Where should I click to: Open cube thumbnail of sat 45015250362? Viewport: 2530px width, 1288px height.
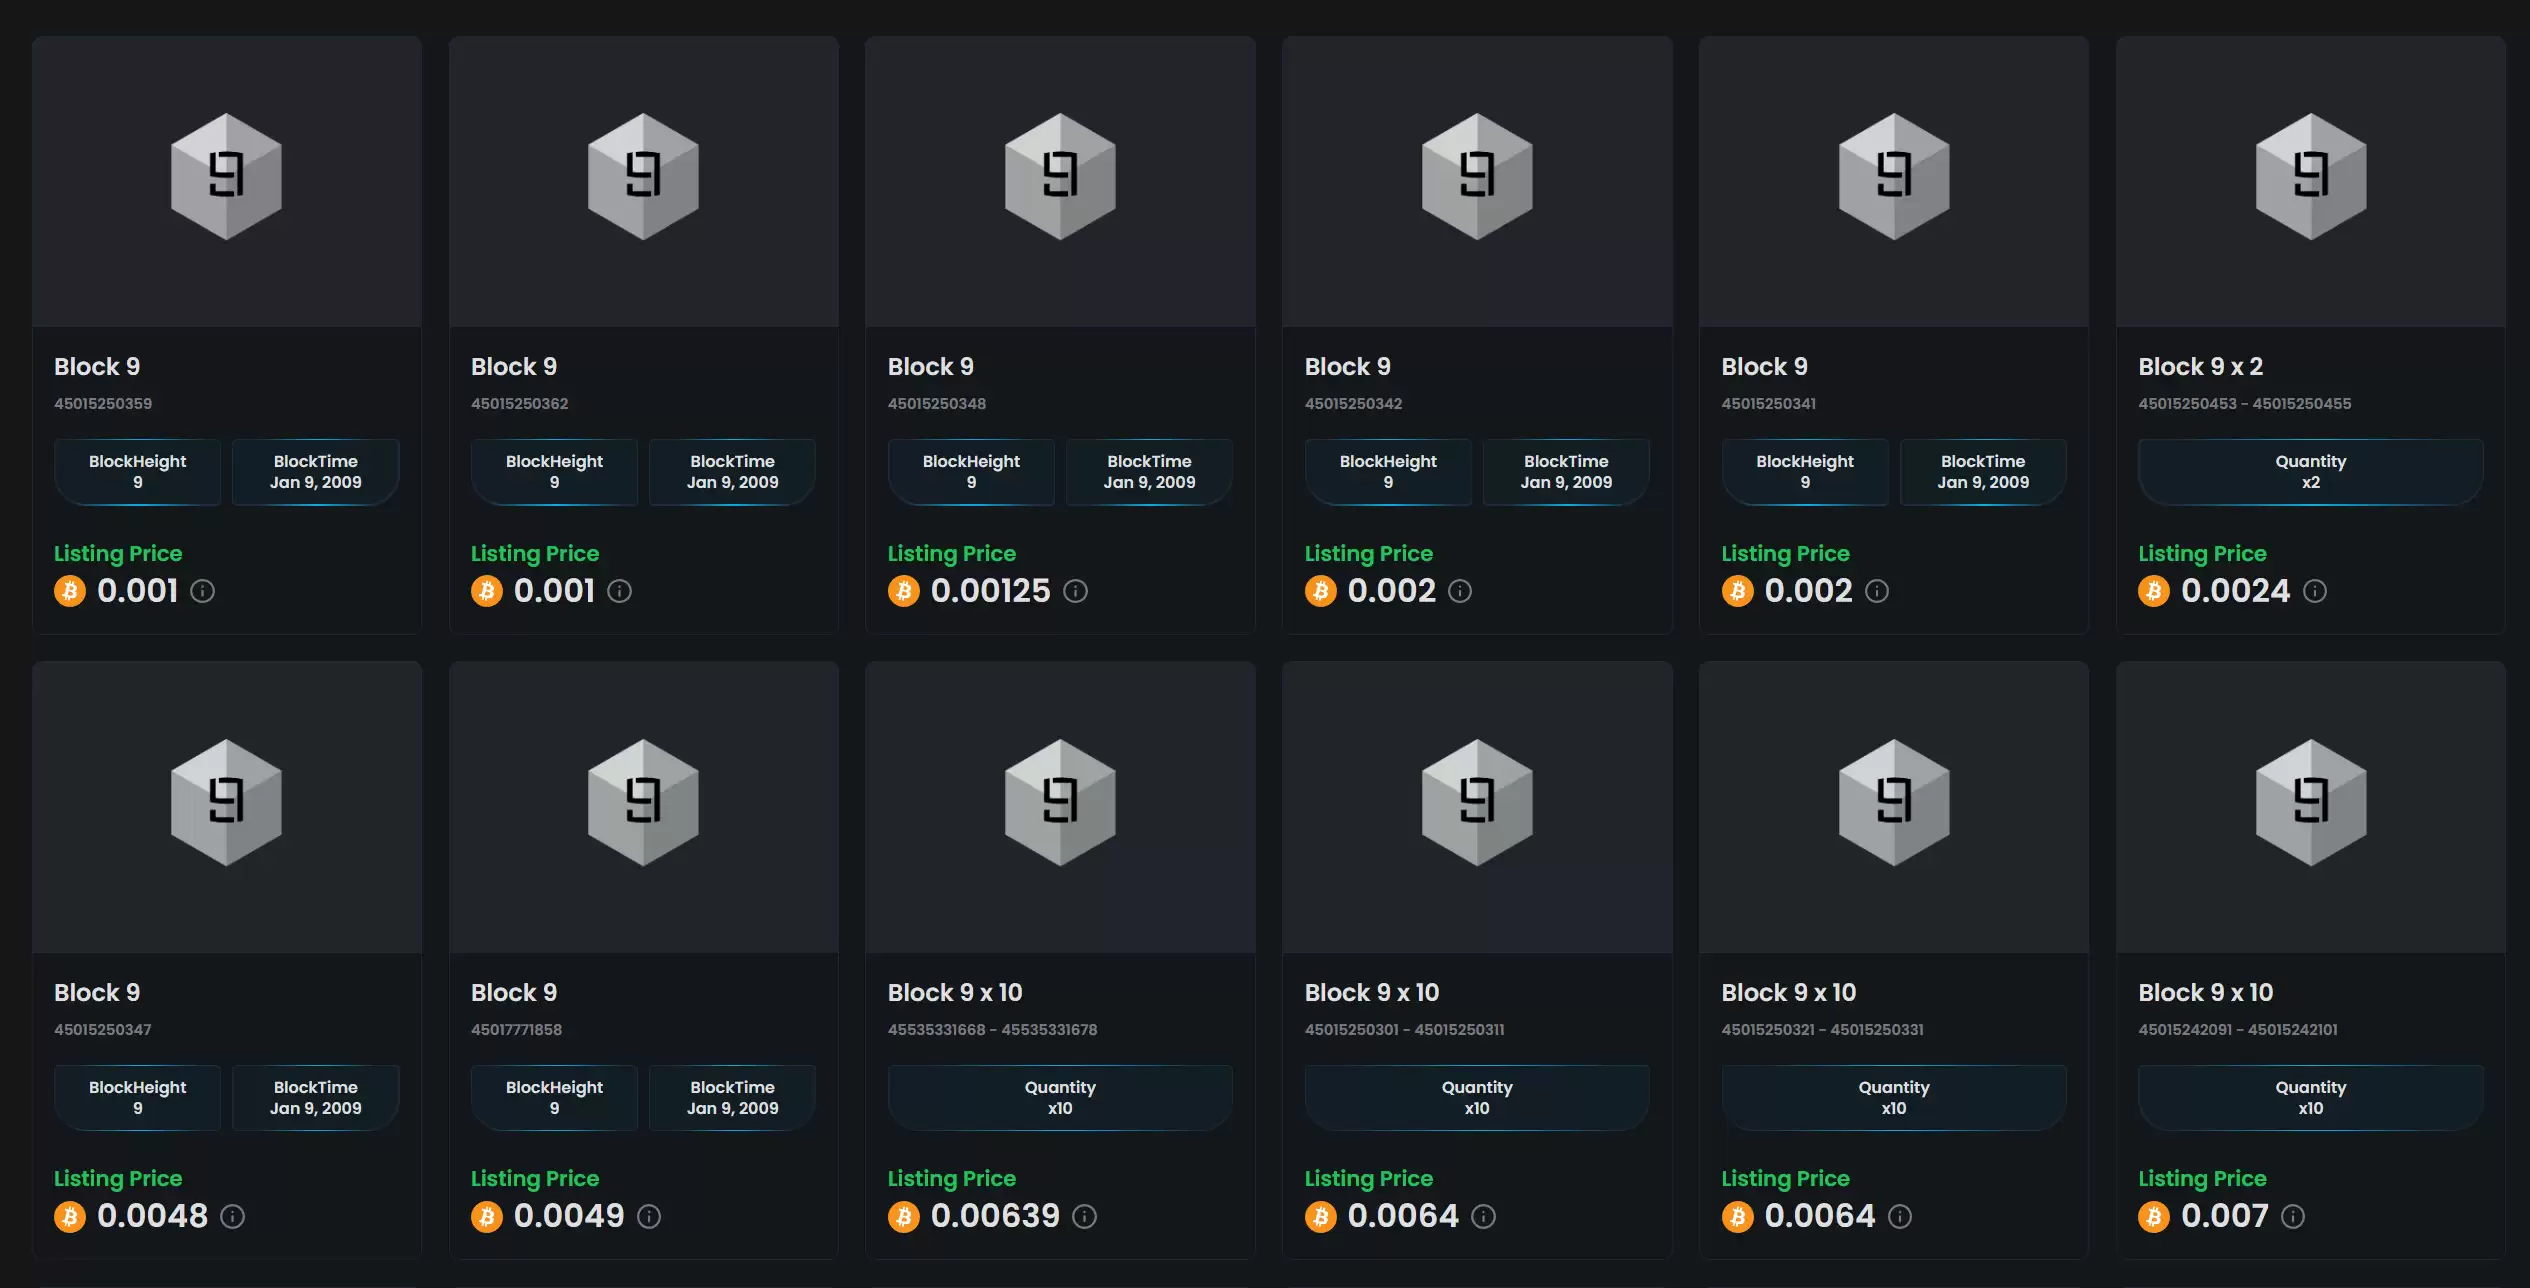click(643, 177)
